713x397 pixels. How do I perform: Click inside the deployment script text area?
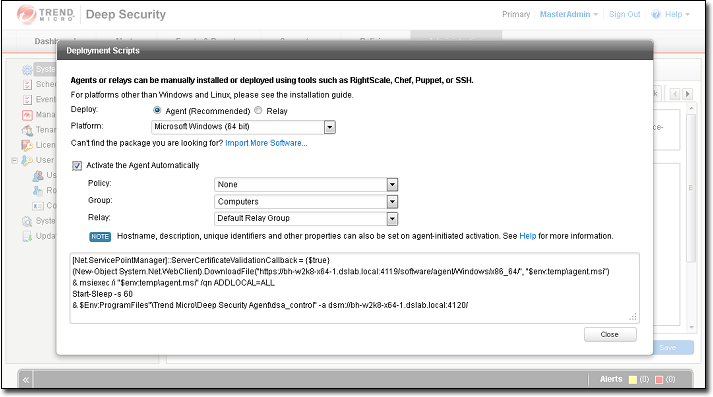pos(354,288)
